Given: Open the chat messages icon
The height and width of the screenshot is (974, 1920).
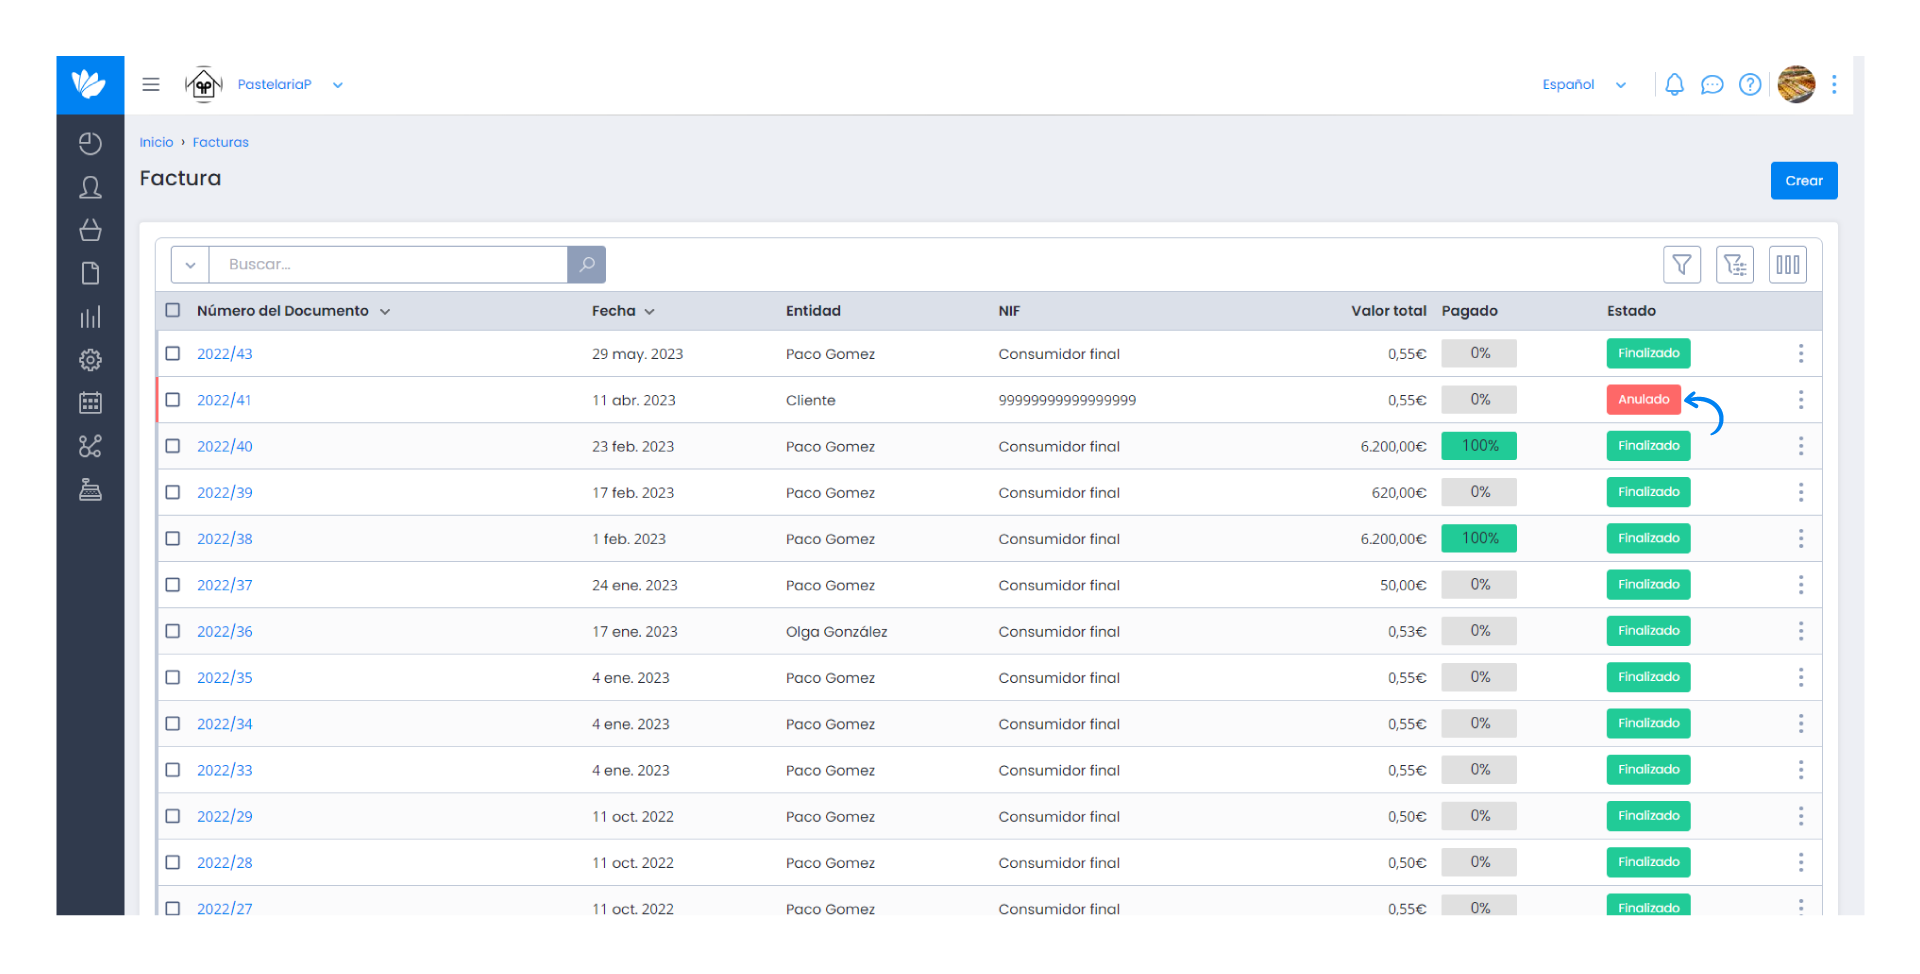Looking at the screenshot, I should point(1712,85).
